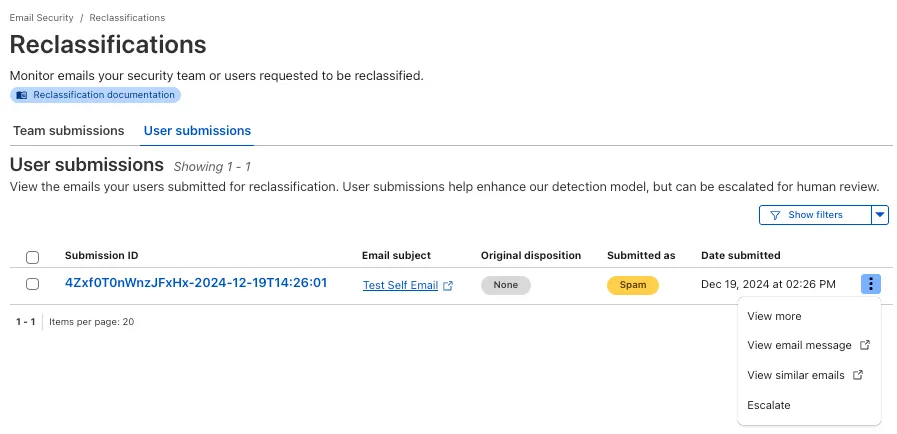Viewport: 897px width, 434px height.
Task: Toggle the select-all checkbox in the table header
Action: (x=32, y=256)
